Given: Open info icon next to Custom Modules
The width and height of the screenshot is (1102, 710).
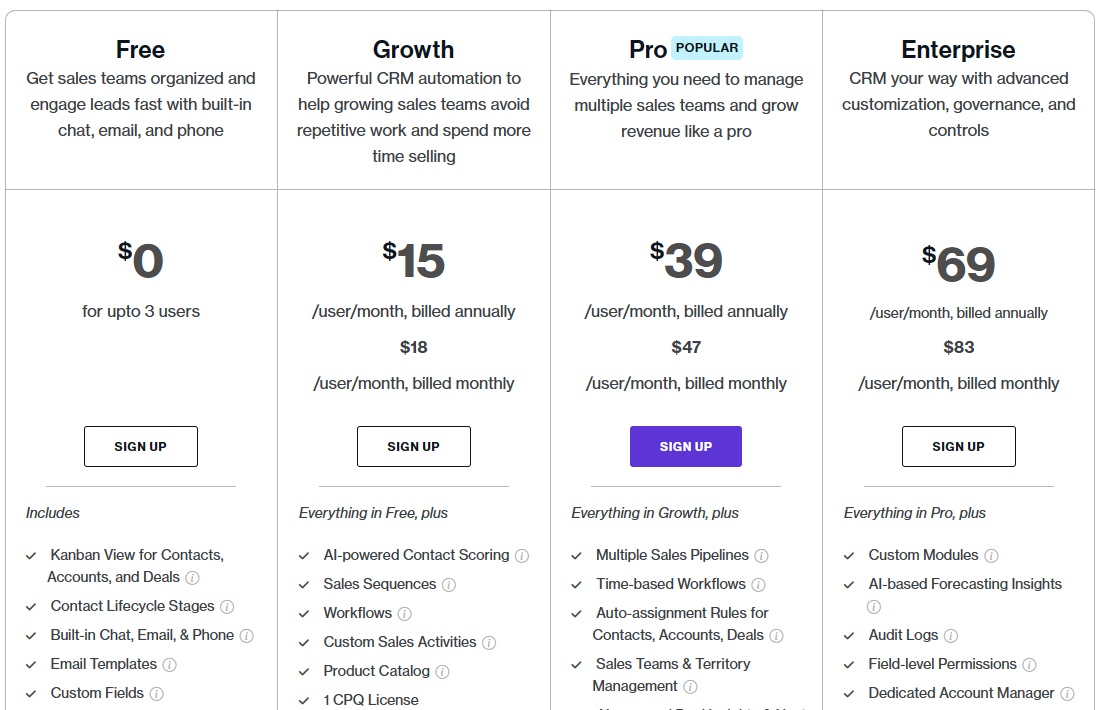Looking at the screenshot, I should [991, 556].
